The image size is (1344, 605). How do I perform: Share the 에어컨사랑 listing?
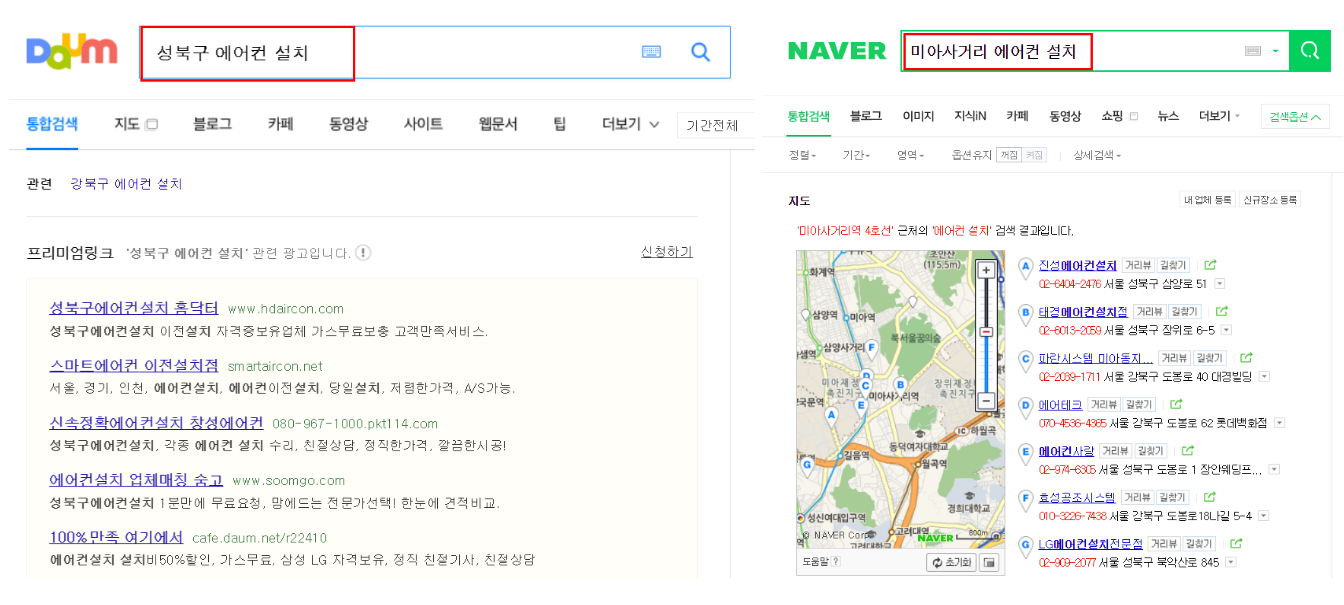(1187, 451)
